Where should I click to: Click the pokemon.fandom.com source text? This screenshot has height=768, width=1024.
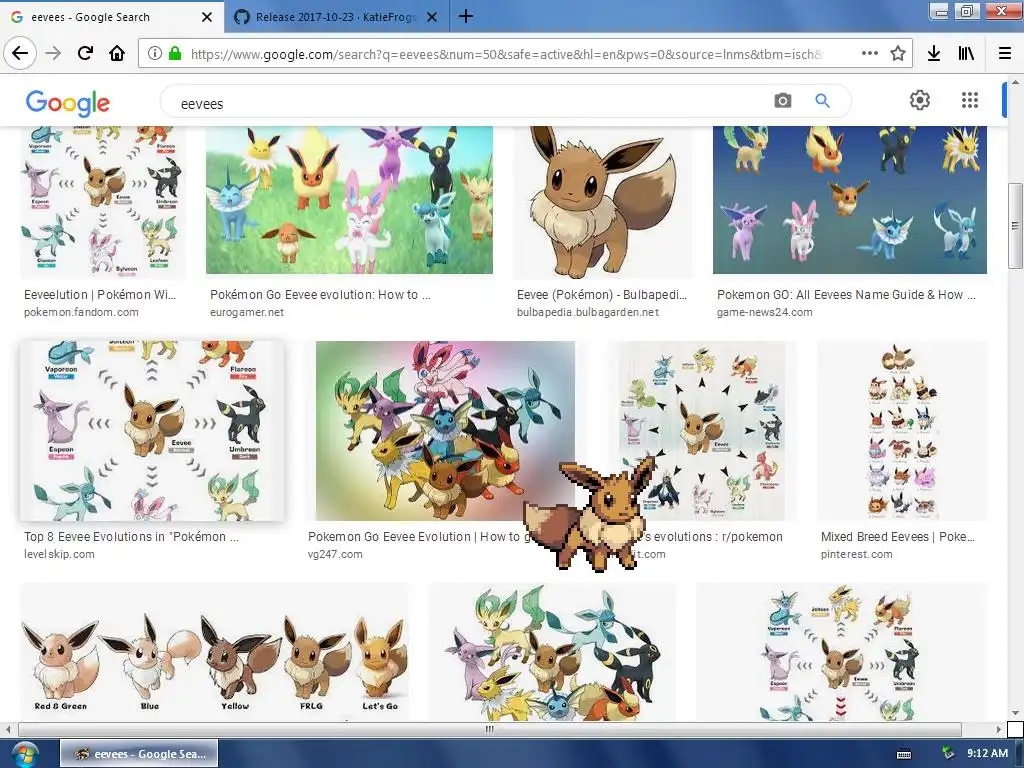(81, 312)
